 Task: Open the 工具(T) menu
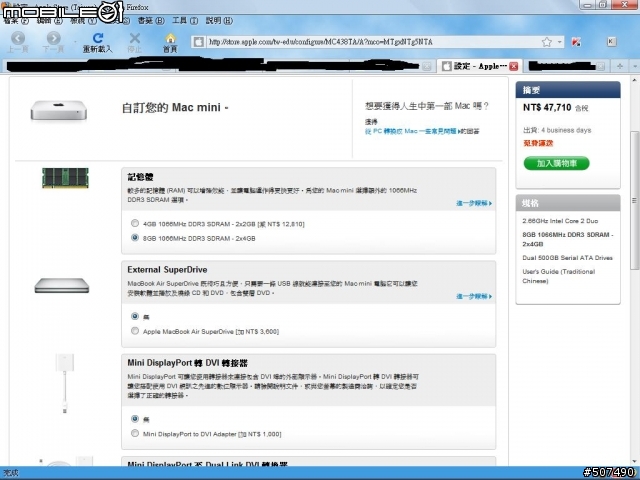click(184, 20)
